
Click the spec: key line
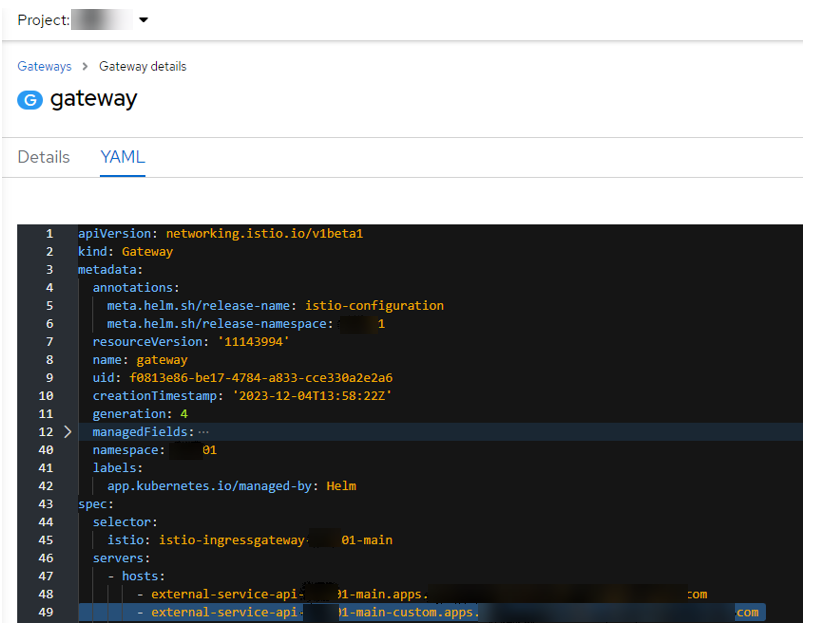96,504
